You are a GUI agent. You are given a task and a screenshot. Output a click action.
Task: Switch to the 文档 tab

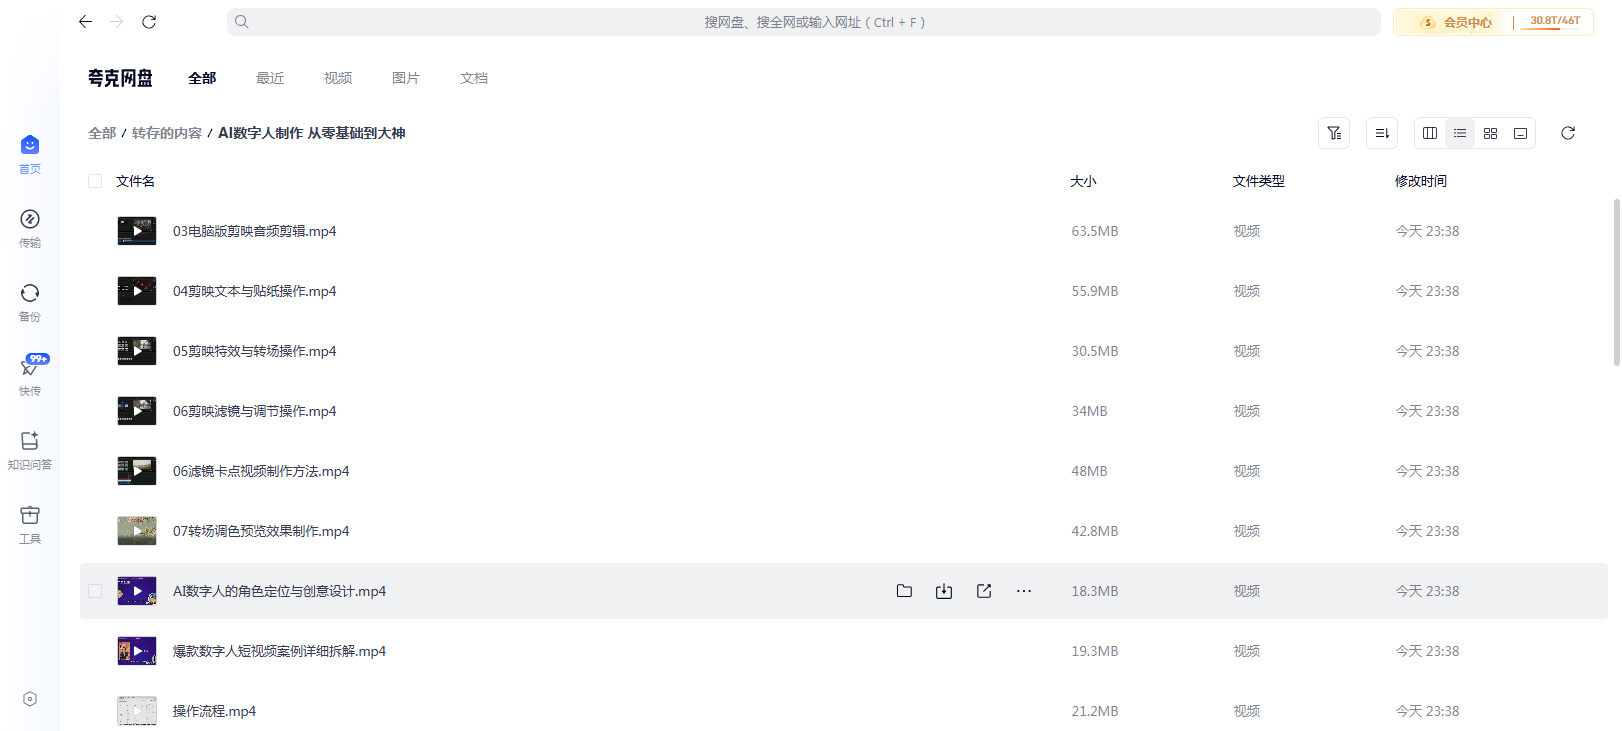(474, 78)
